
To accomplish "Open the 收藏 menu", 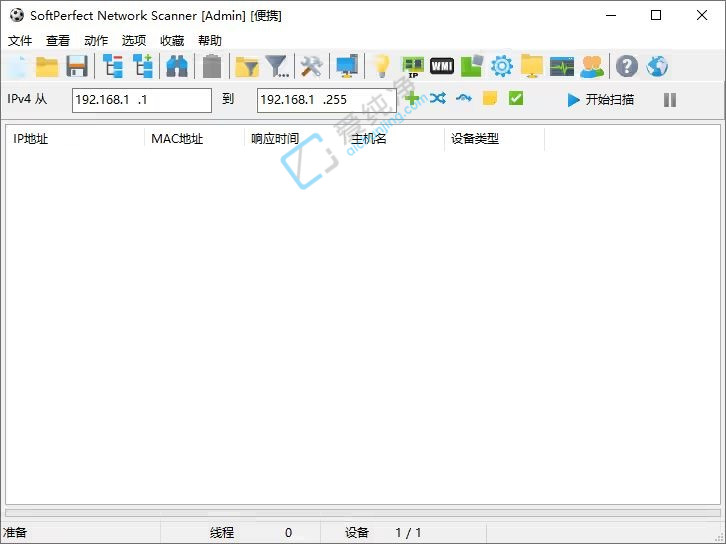I will click(x=172, y=41).
